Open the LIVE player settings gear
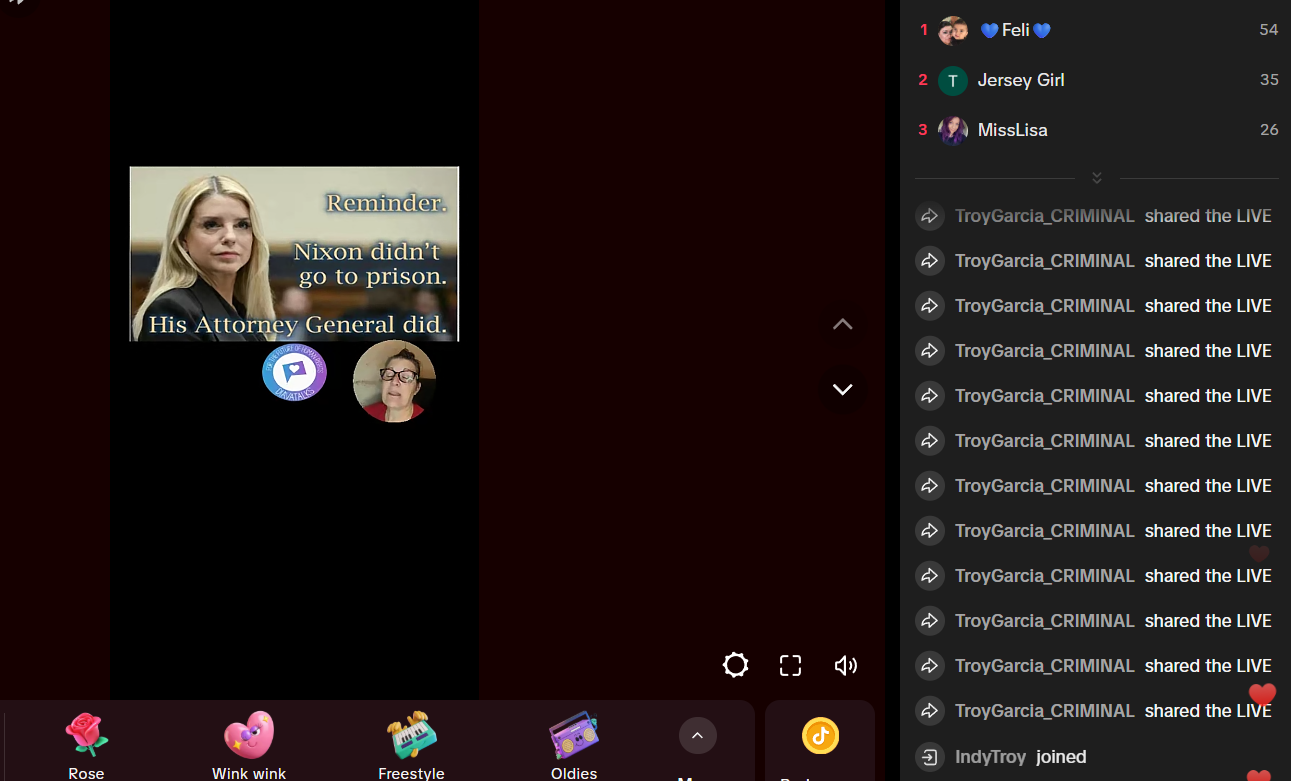This screenshot has width=1291, height=781. 736,665
